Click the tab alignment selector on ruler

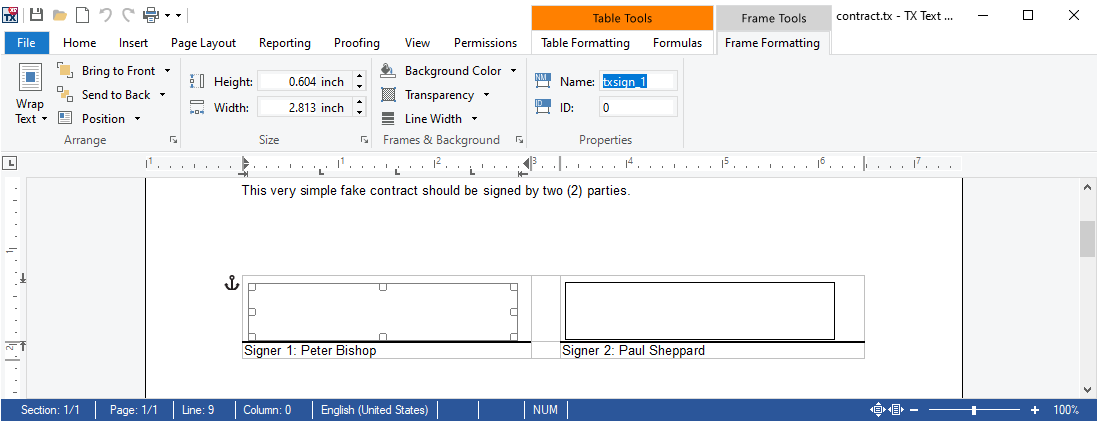11,164
